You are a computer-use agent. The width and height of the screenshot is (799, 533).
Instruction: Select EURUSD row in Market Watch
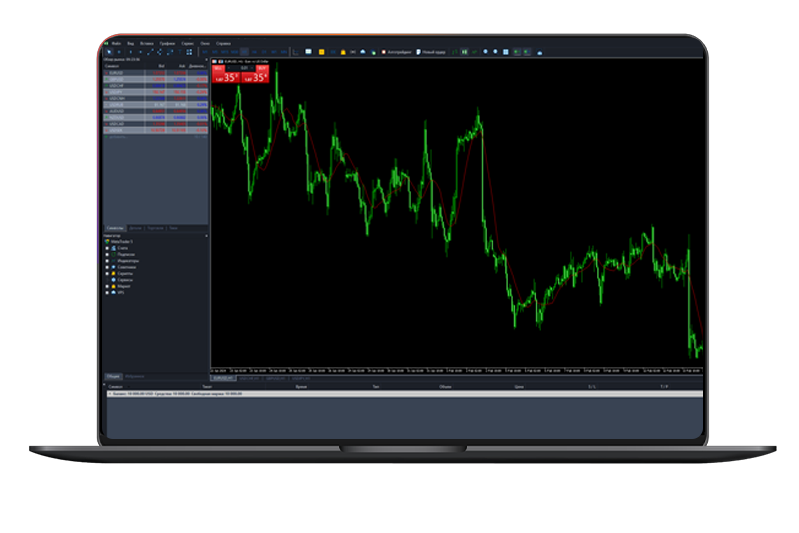click(116, 73)
